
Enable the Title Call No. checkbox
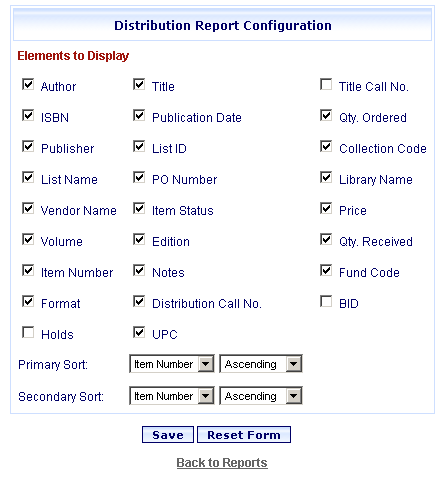326,85
